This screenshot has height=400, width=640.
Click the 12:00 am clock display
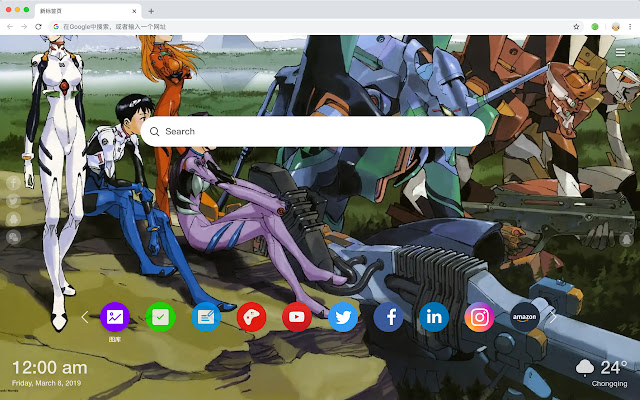point(50,368)
